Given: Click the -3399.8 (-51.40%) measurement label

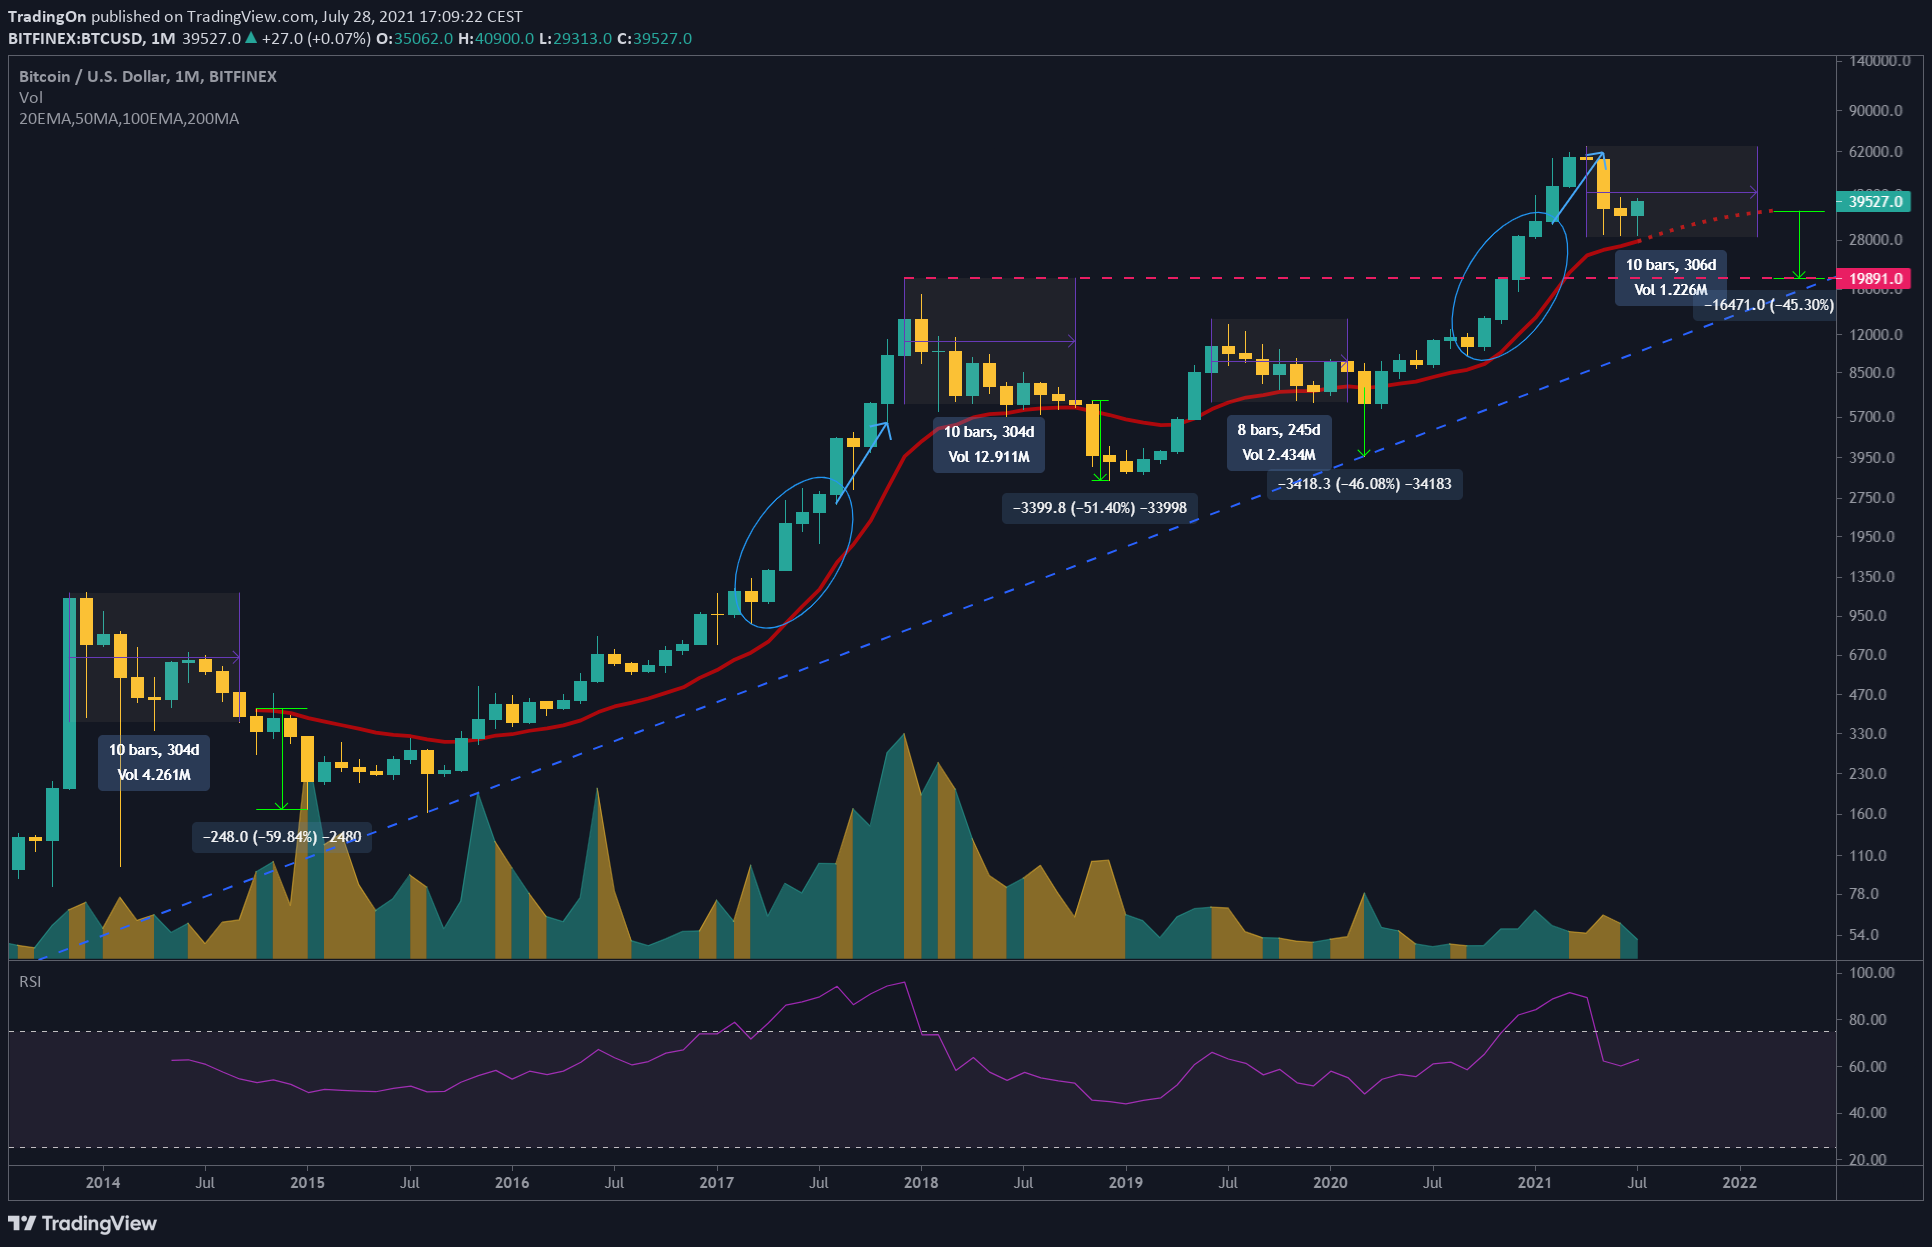Looking at the screenshot, I should [x=1100, y=508].
